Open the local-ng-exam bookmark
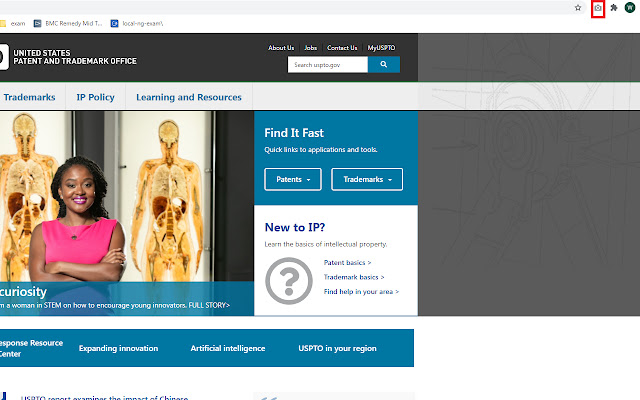Image resolution: width=640 pixels, height=400 pixels. [x=137, y=24]
